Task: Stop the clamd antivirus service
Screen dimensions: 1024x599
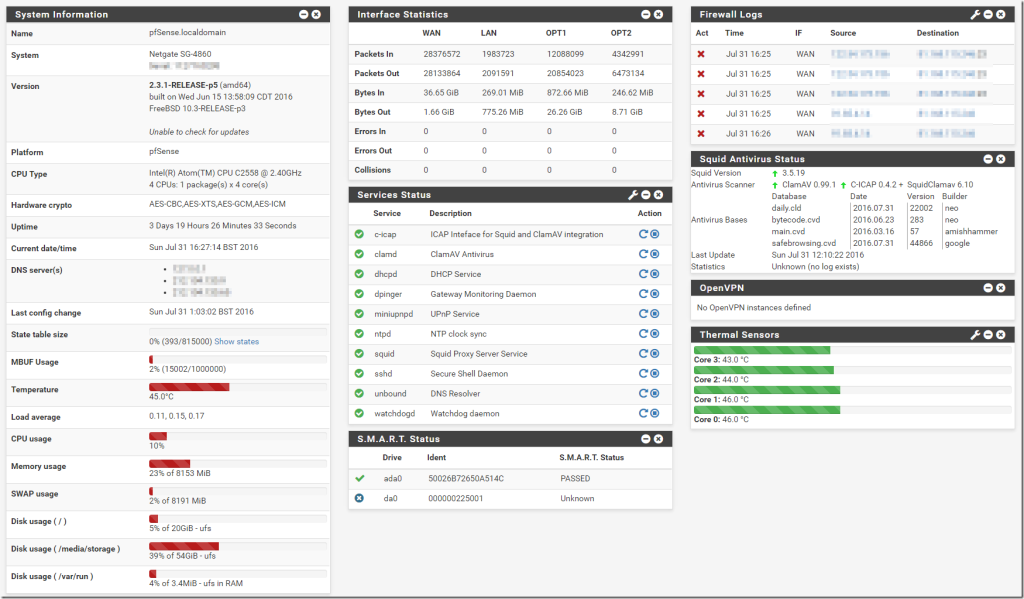Action: [x=655, y=254]
